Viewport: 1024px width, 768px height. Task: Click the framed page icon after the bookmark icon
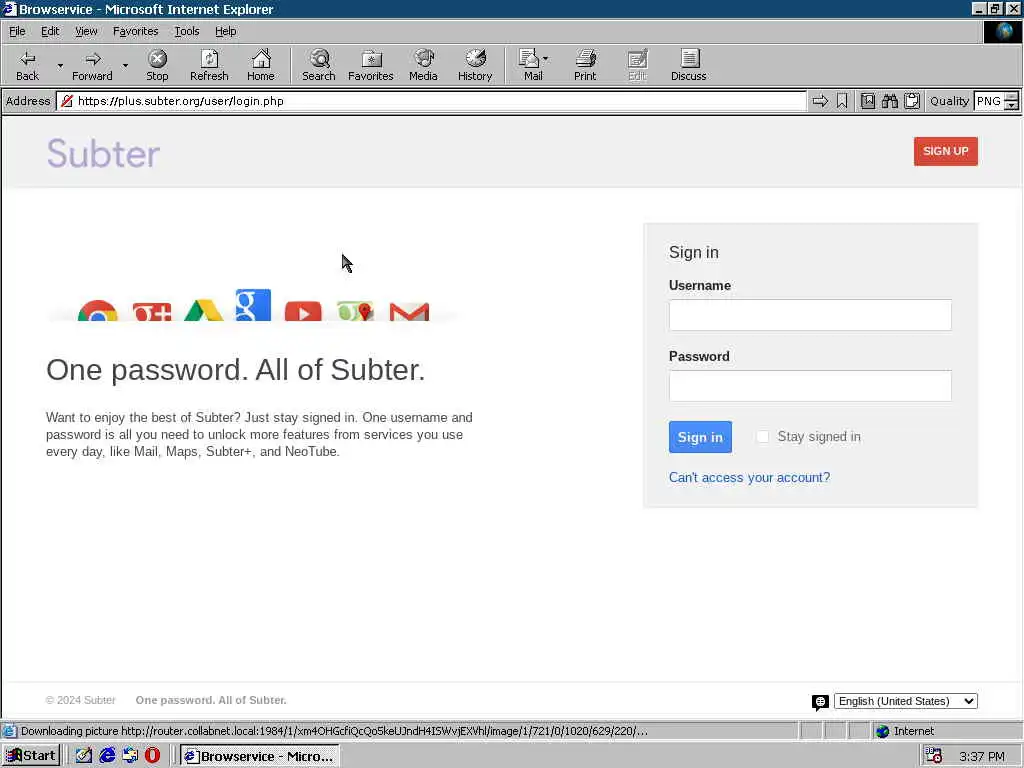(x=868, y=101)
